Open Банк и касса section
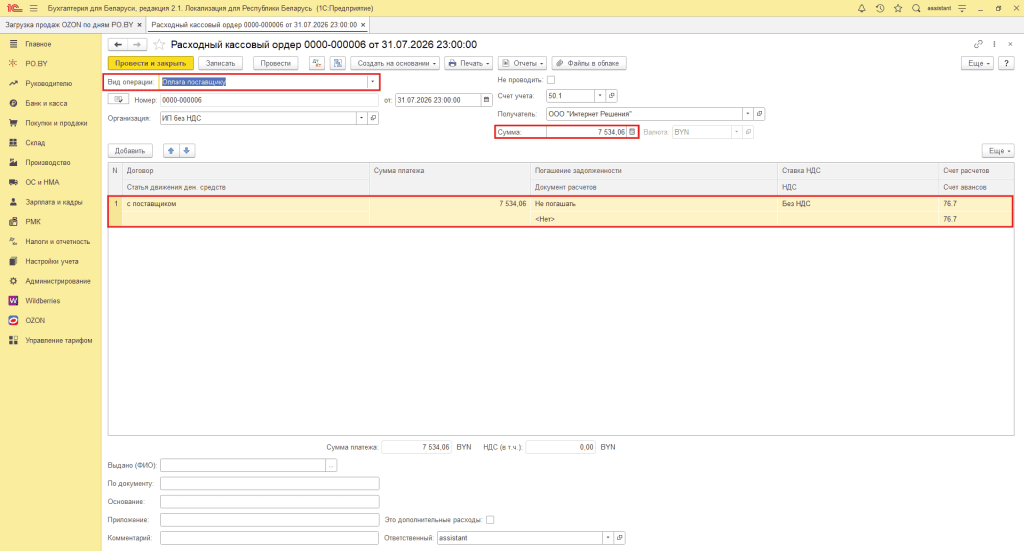The image size is (1024, 551). [x=46, y=103]
